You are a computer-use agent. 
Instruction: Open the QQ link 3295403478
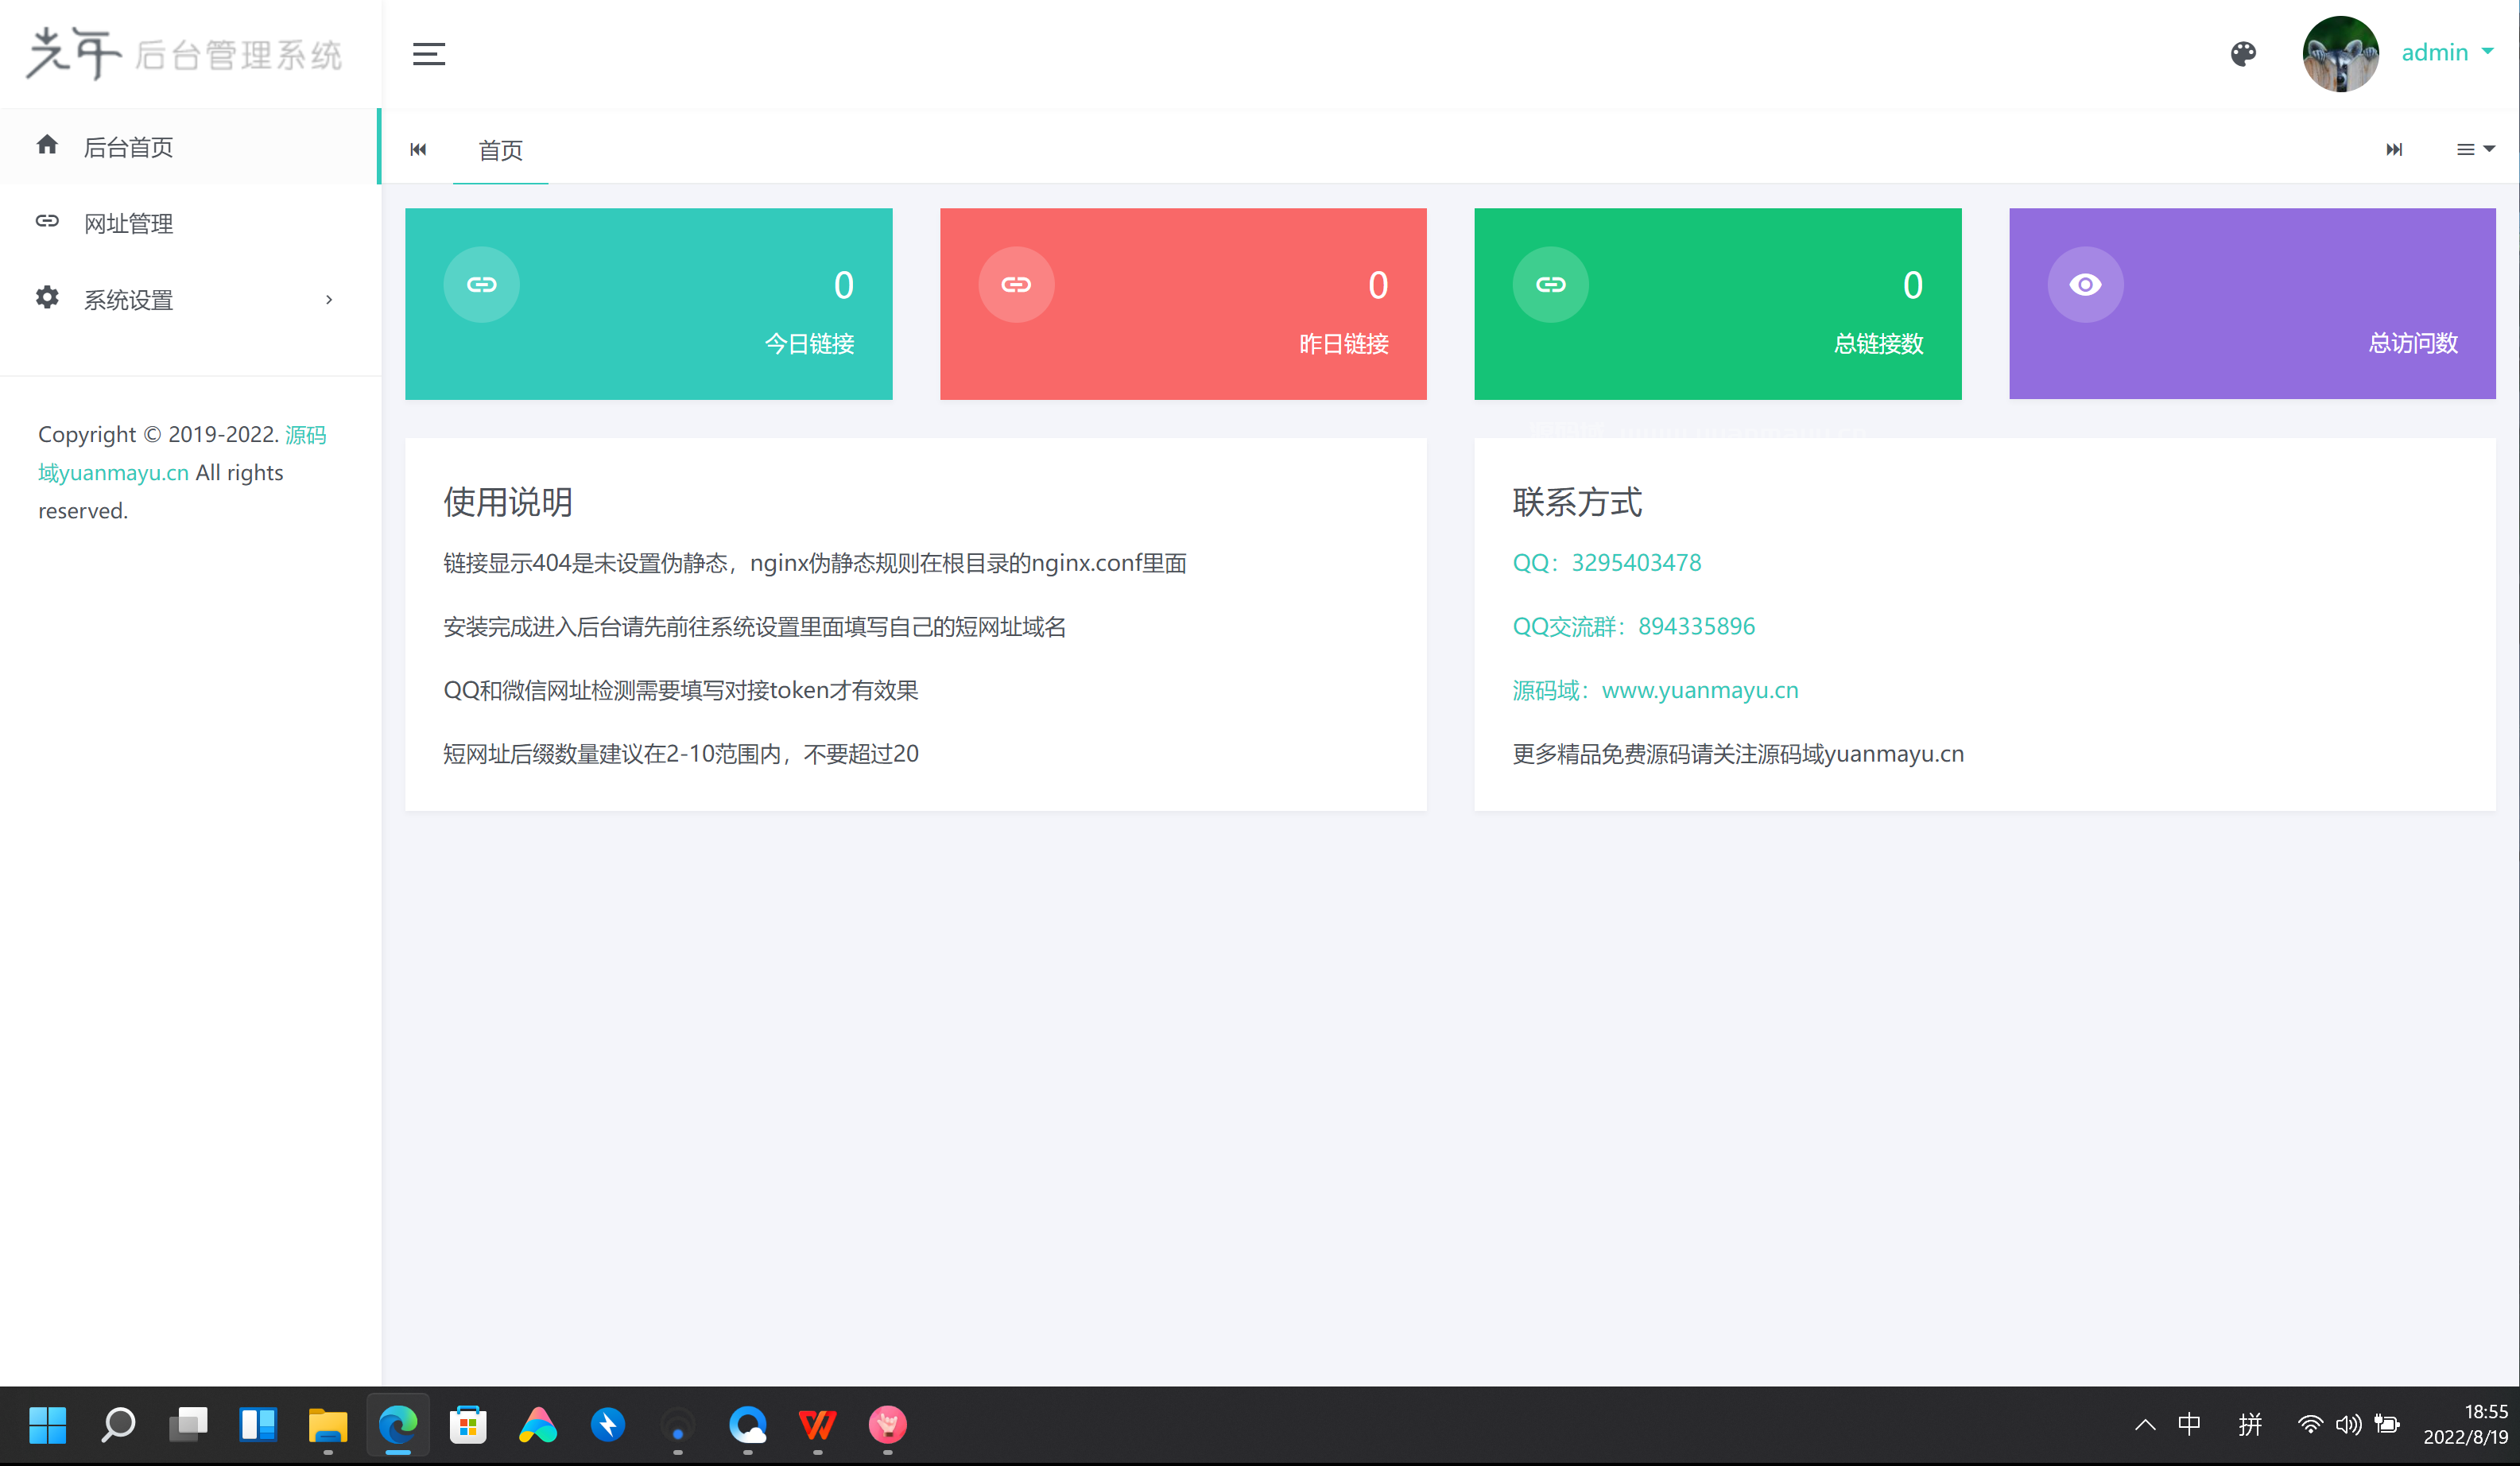(1636, 562)
